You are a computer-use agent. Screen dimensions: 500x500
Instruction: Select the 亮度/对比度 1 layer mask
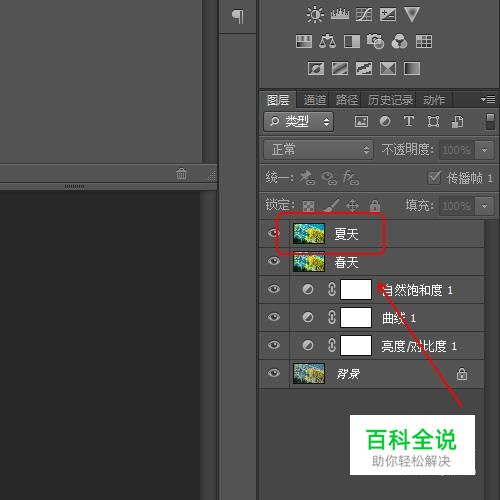(356, 345)
